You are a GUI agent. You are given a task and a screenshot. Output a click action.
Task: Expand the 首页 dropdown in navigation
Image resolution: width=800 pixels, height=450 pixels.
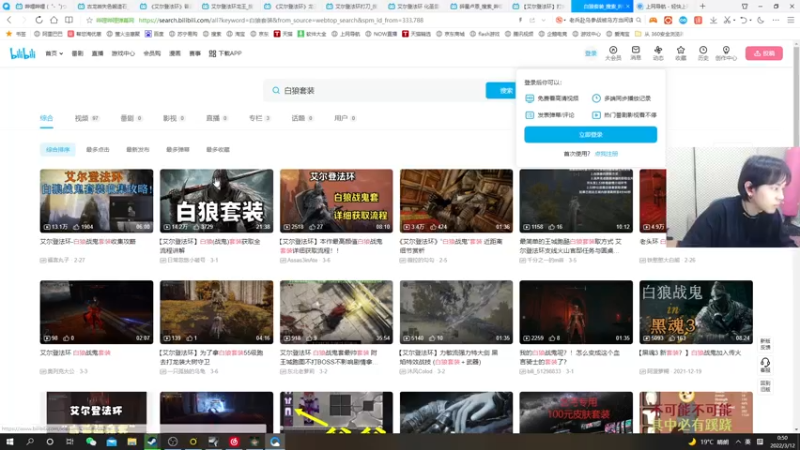(x=54, y=53)
